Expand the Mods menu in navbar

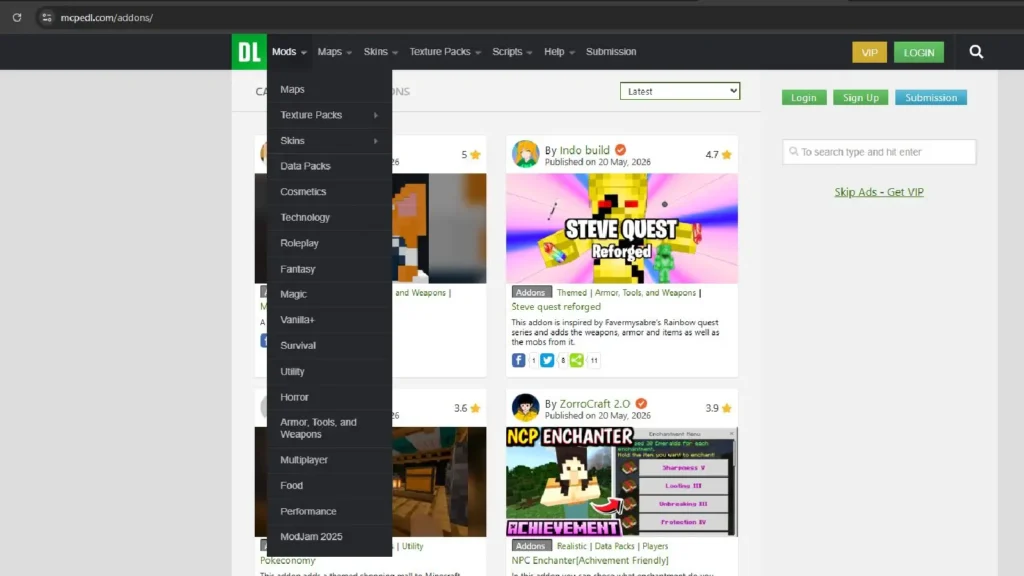(289, 52)
